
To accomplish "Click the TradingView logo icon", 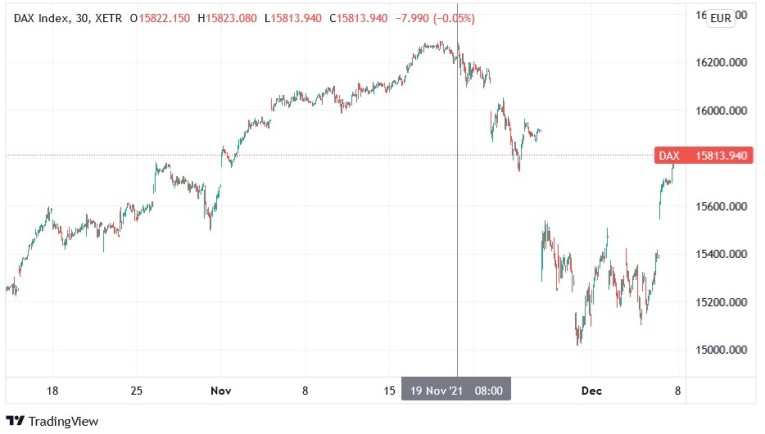I will click(15, 421).
